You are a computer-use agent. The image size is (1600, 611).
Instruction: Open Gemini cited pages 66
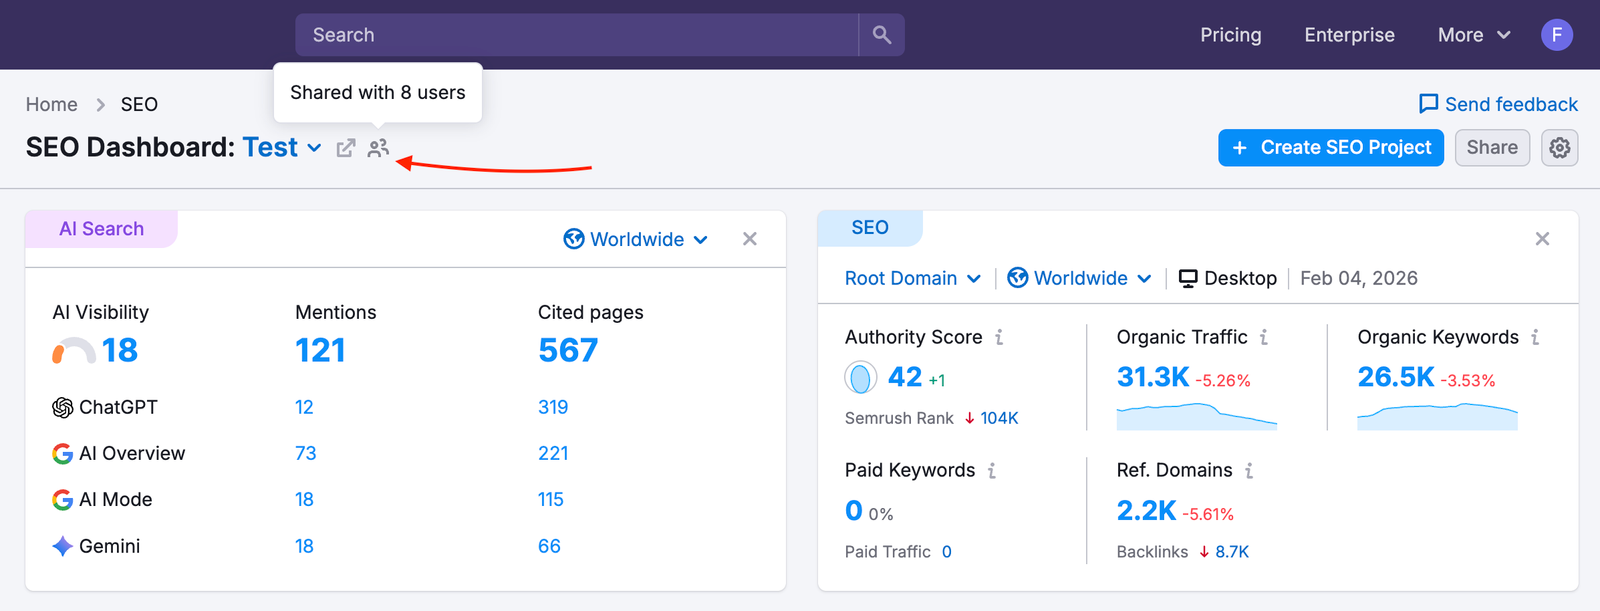pos(549,546)
